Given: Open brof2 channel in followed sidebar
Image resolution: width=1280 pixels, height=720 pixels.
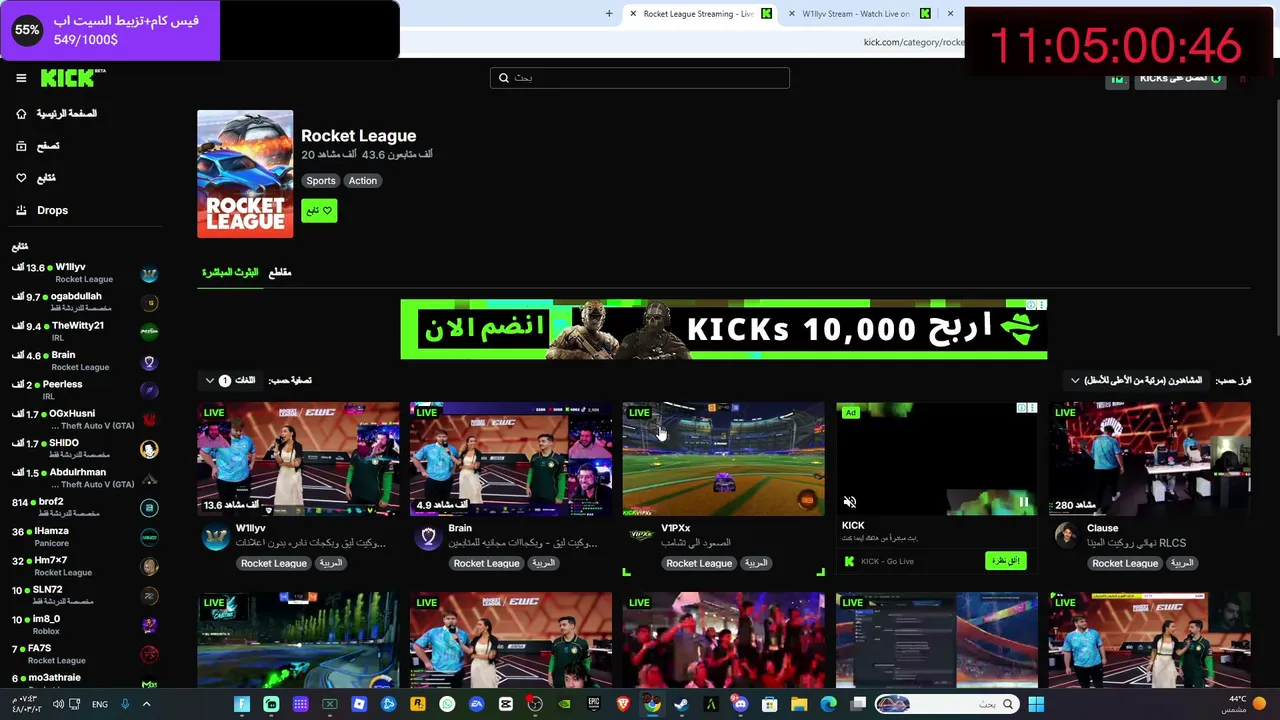Looking at the screenshot, I should click(85, 507).
